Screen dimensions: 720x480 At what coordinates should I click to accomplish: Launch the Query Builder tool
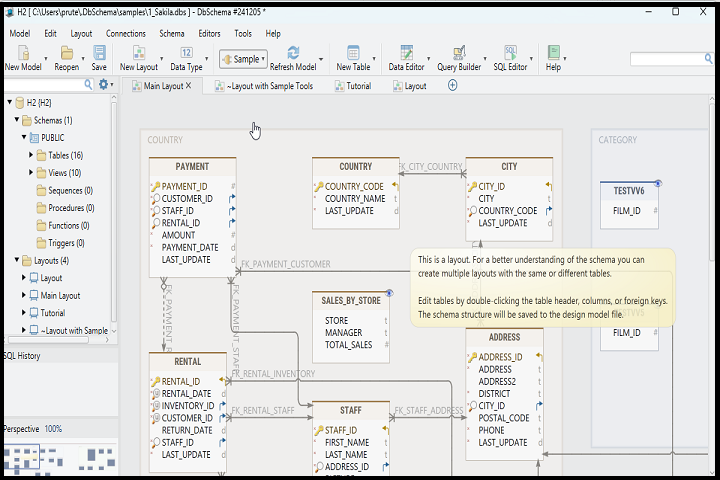[x=458, y=53]
